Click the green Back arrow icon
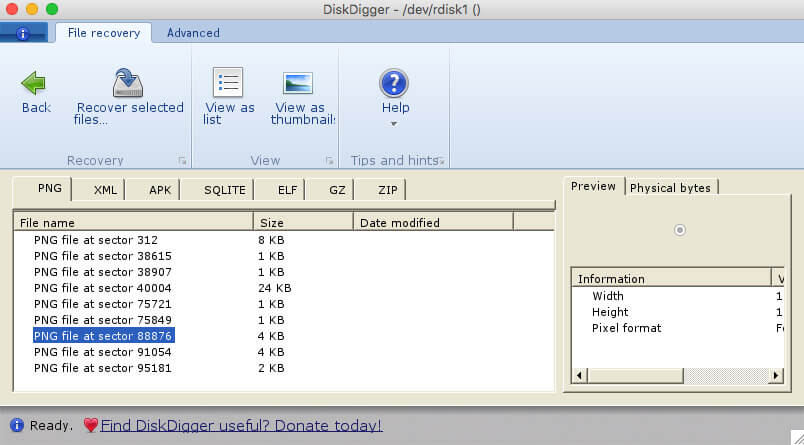 (x=34, y=83)
